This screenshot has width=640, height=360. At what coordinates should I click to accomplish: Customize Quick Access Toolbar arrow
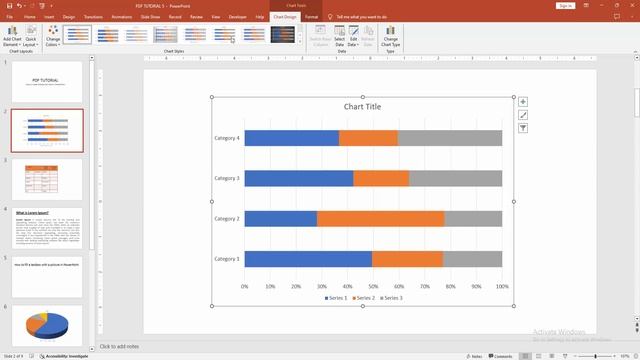coord(51,6)
